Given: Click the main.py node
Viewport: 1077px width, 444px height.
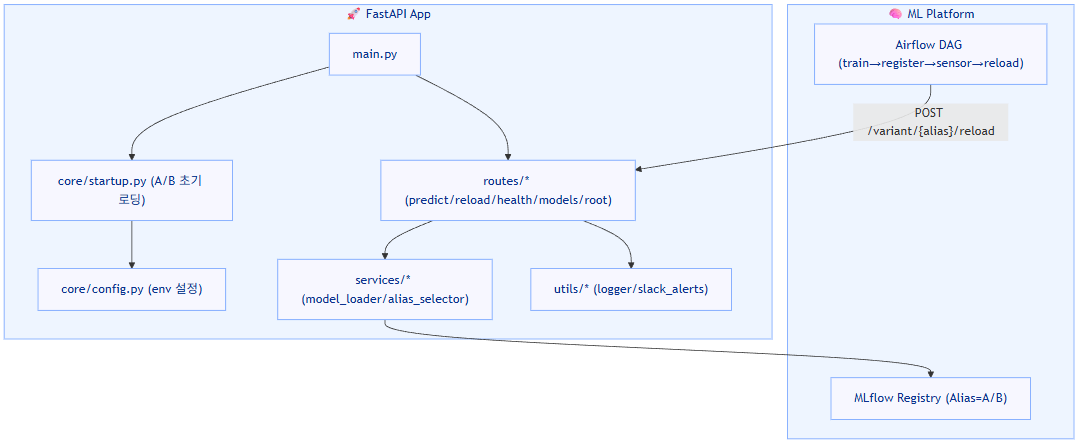Looking at the screenshot, I should [375, 55].
